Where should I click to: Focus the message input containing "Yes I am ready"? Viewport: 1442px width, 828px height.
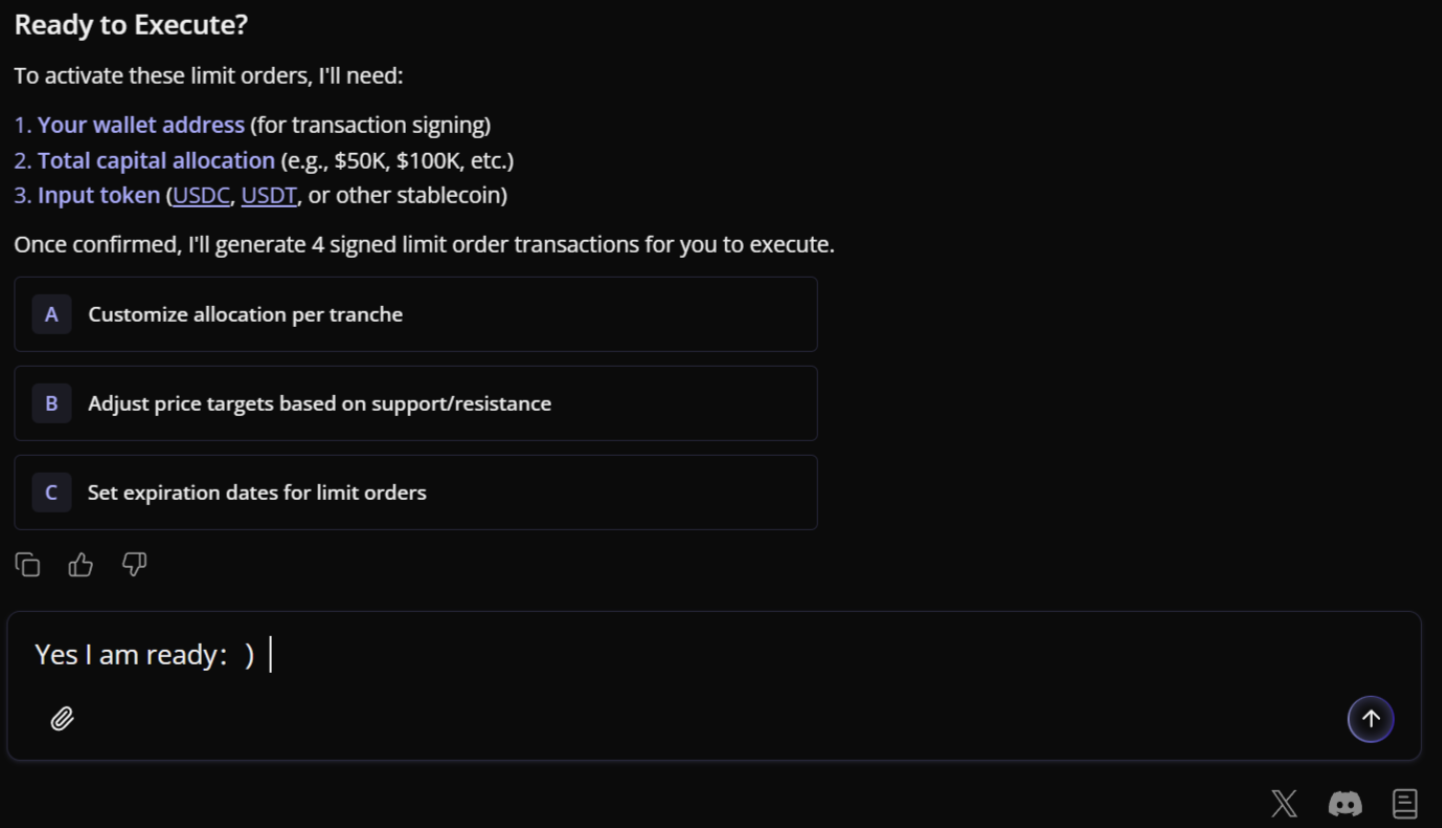(x=700, y=655)
